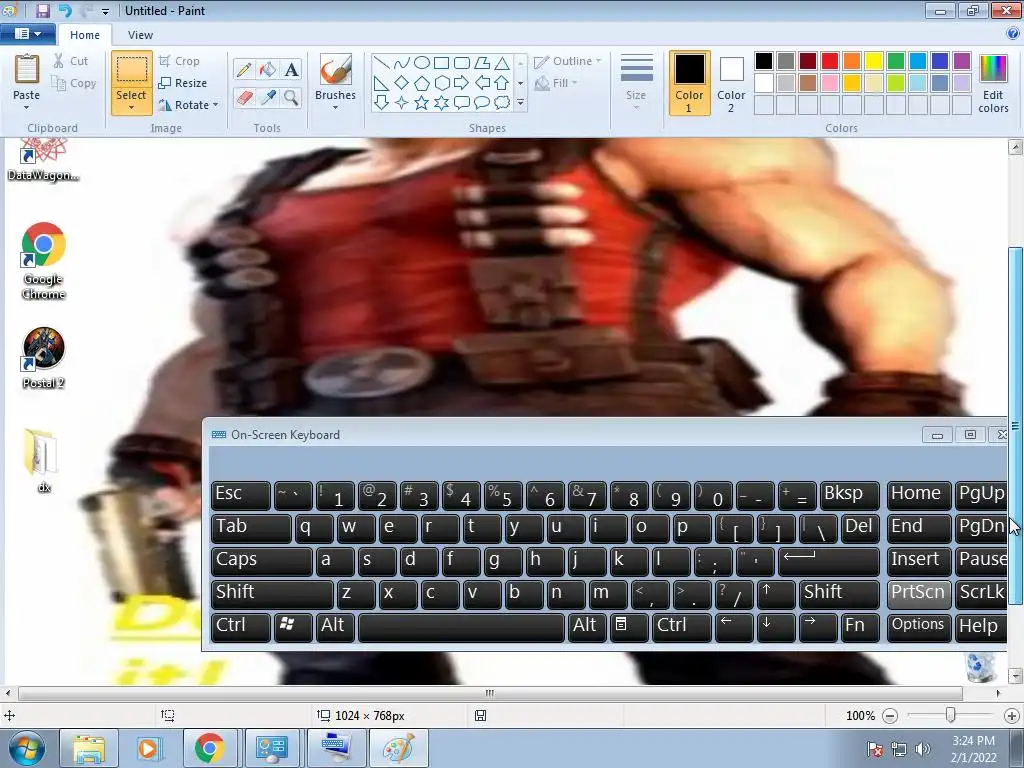
Task: Click the Copy button
Action: click(74, 83)
